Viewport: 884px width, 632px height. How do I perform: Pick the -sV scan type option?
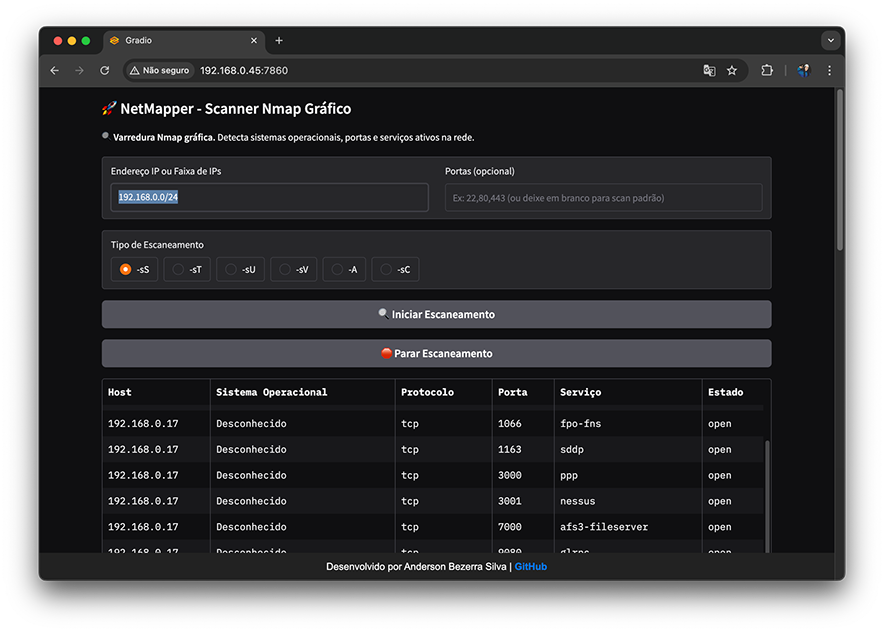coord(294,269)
